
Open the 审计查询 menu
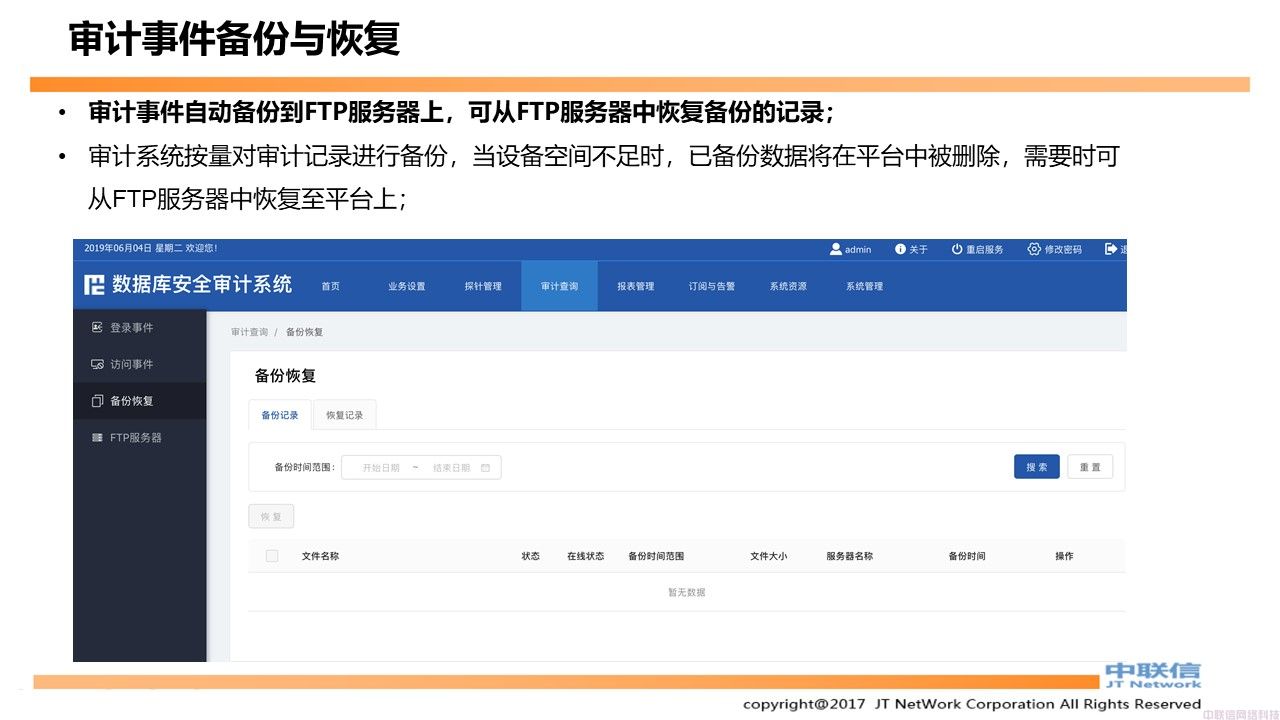(x=559, y=286)
